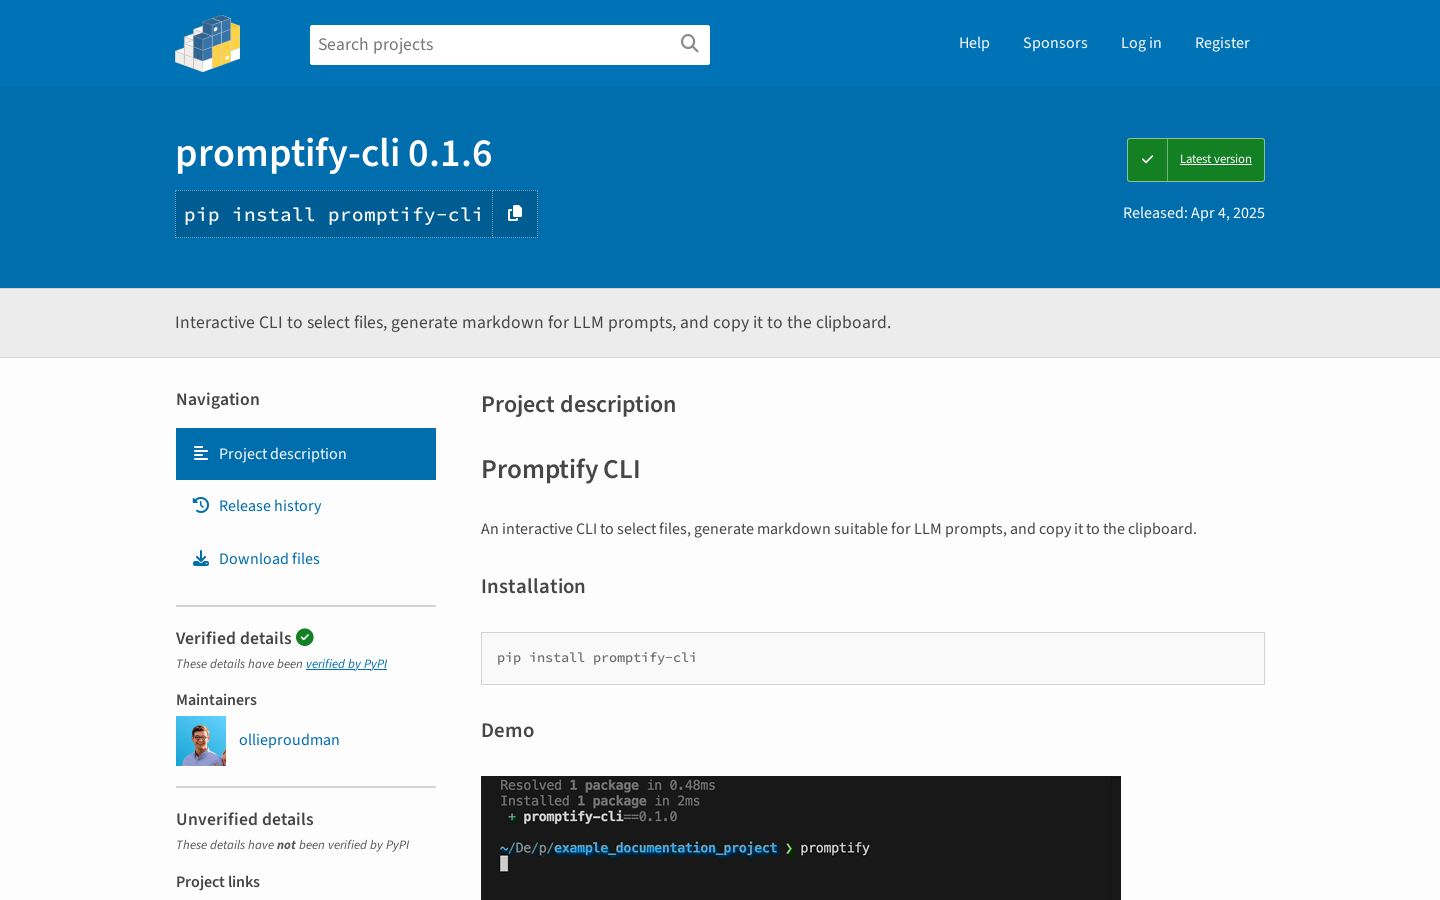The image size is (1440, 900).
Task: Click the Promptify CLI heading
Action: pos(561,469)
